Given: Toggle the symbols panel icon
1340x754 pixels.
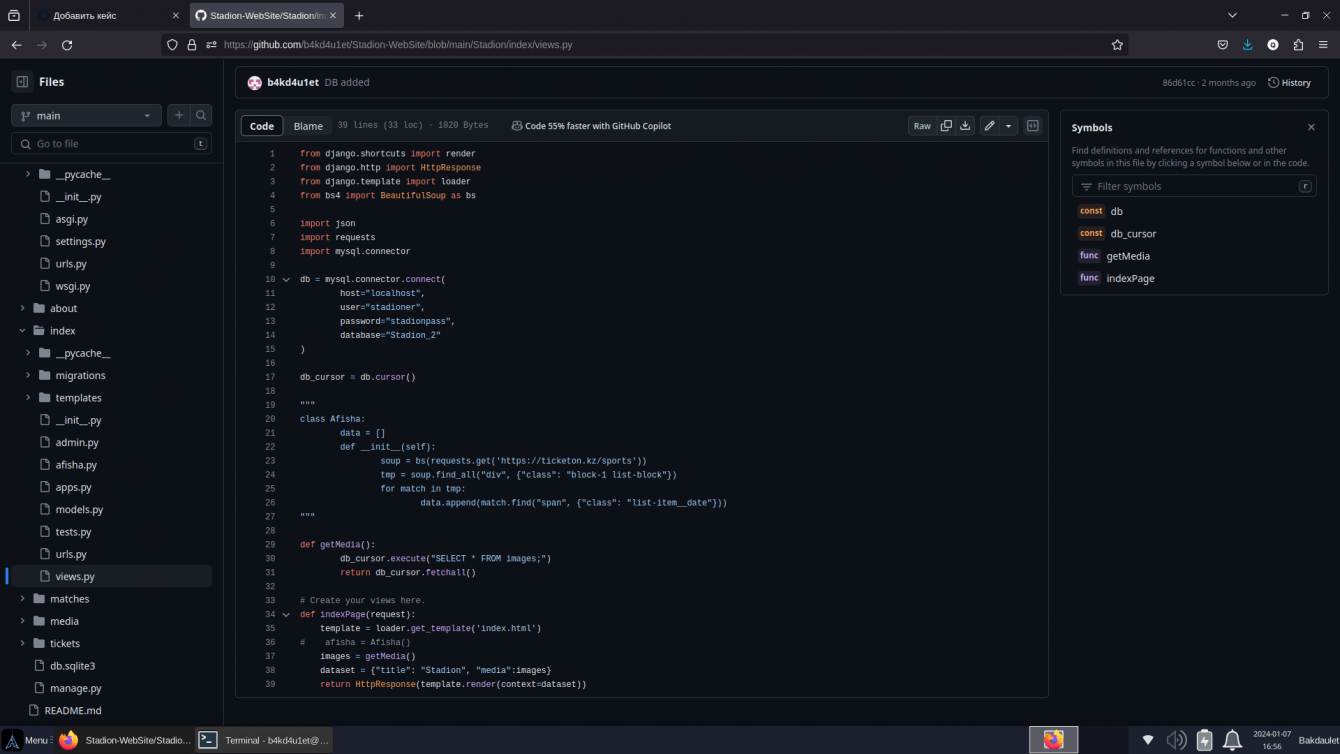Looking at the screenshot, I should click(x=1033, y=126).
